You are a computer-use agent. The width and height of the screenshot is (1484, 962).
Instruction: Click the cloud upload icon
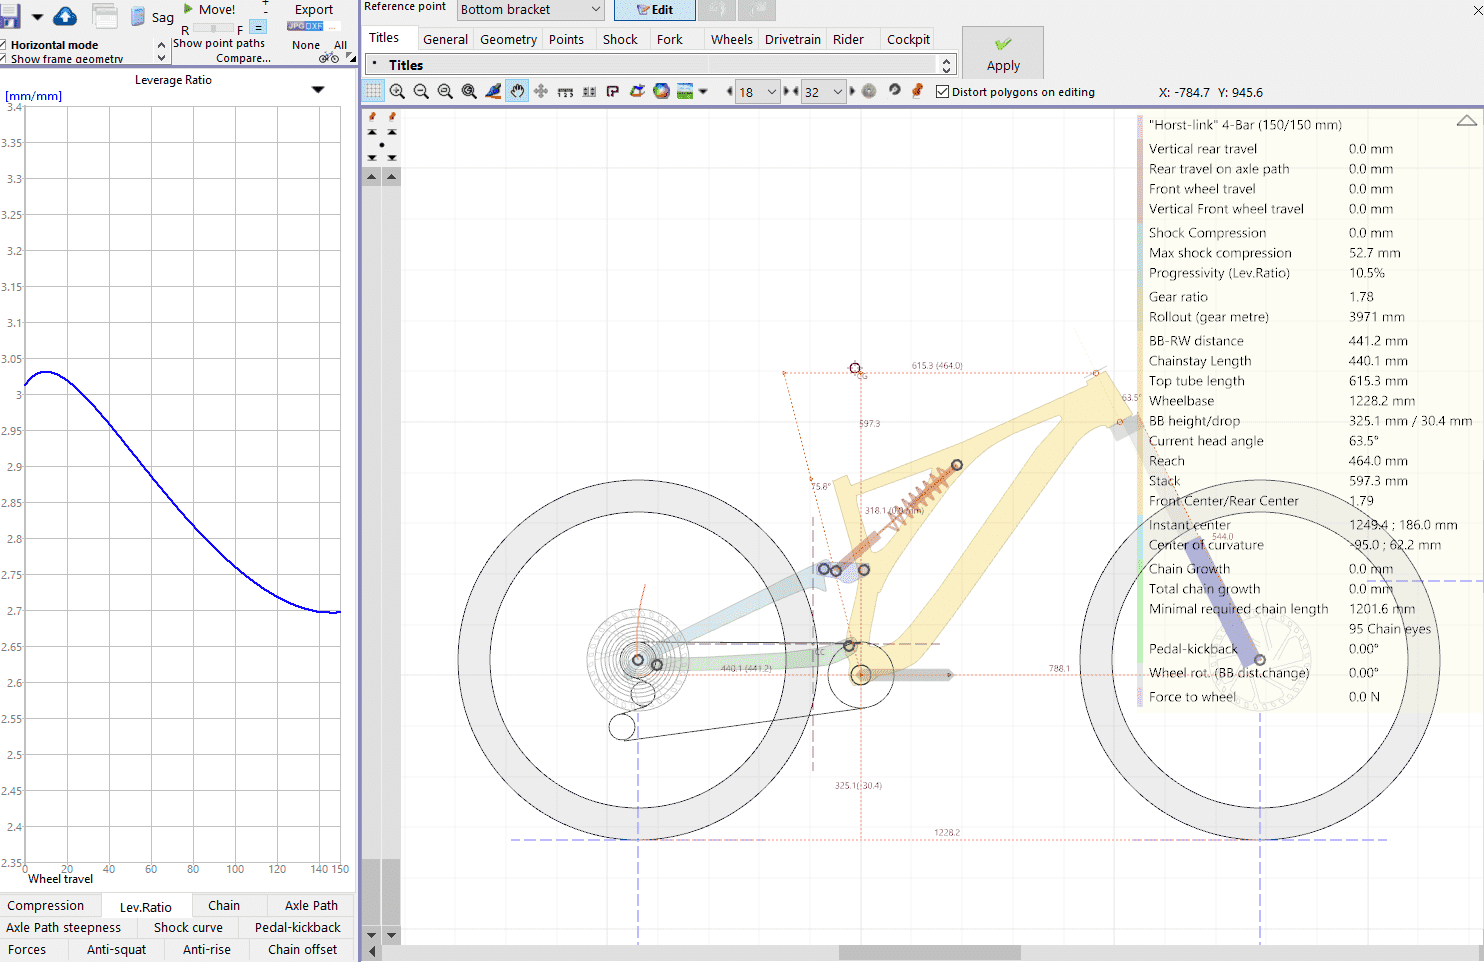[65, 16]
